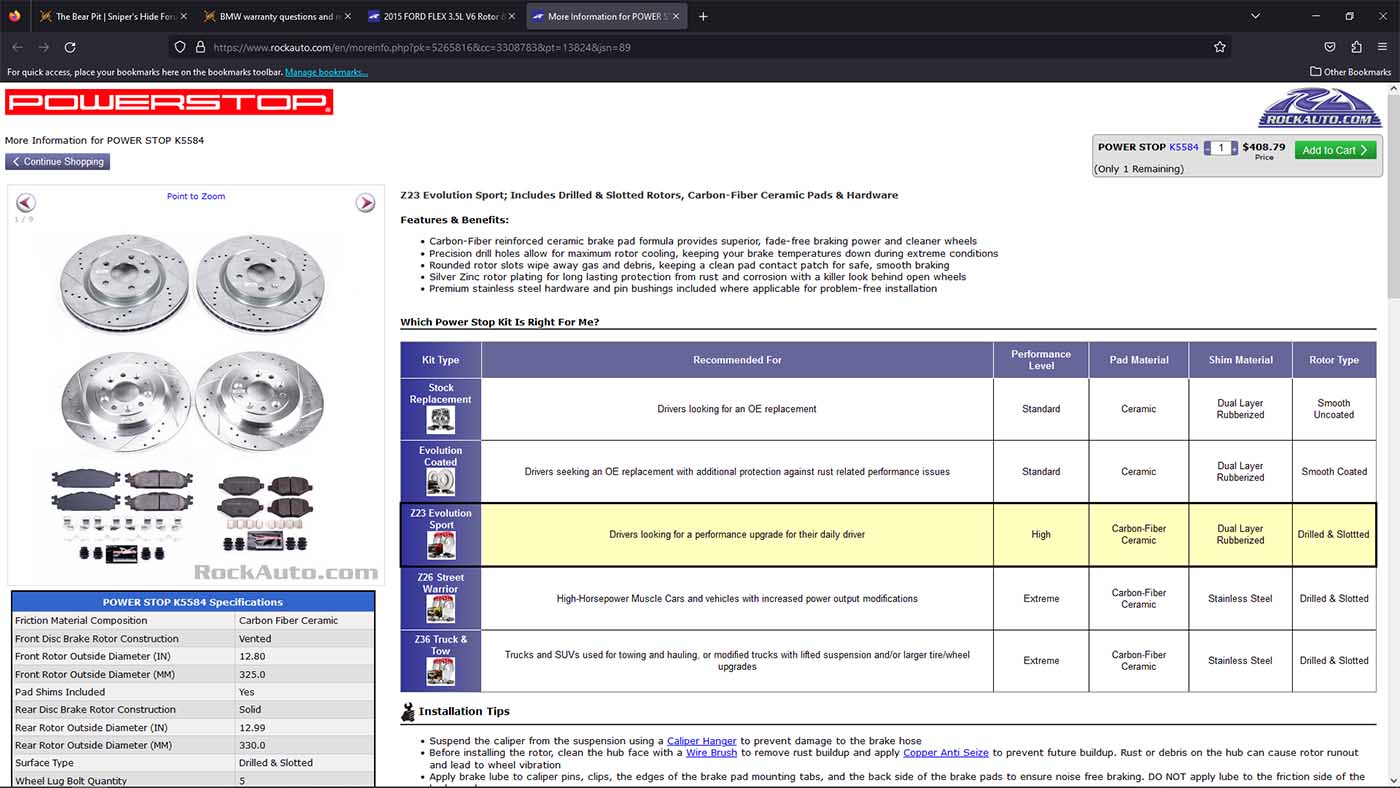1400x788 pixels.
Task: Open the Pocket save icon
Action: [x=1330, y=47]
